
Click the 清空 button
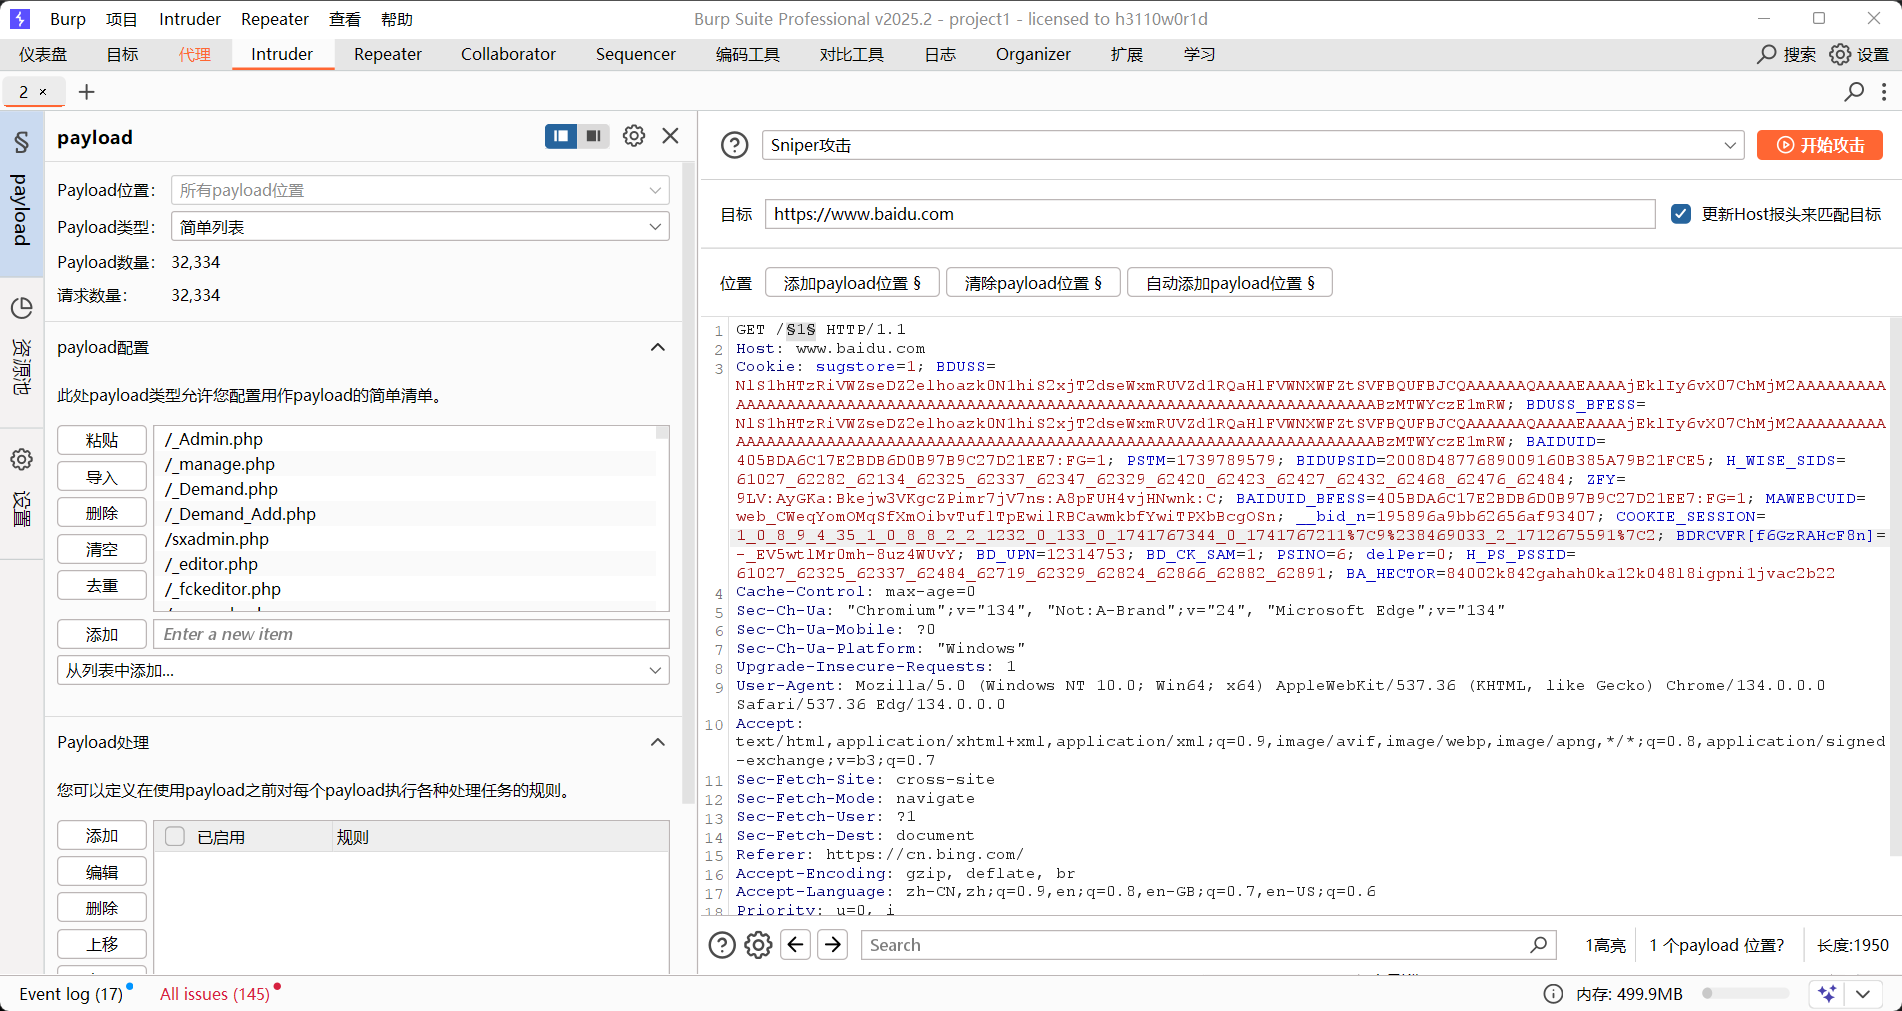click(102, 549)
